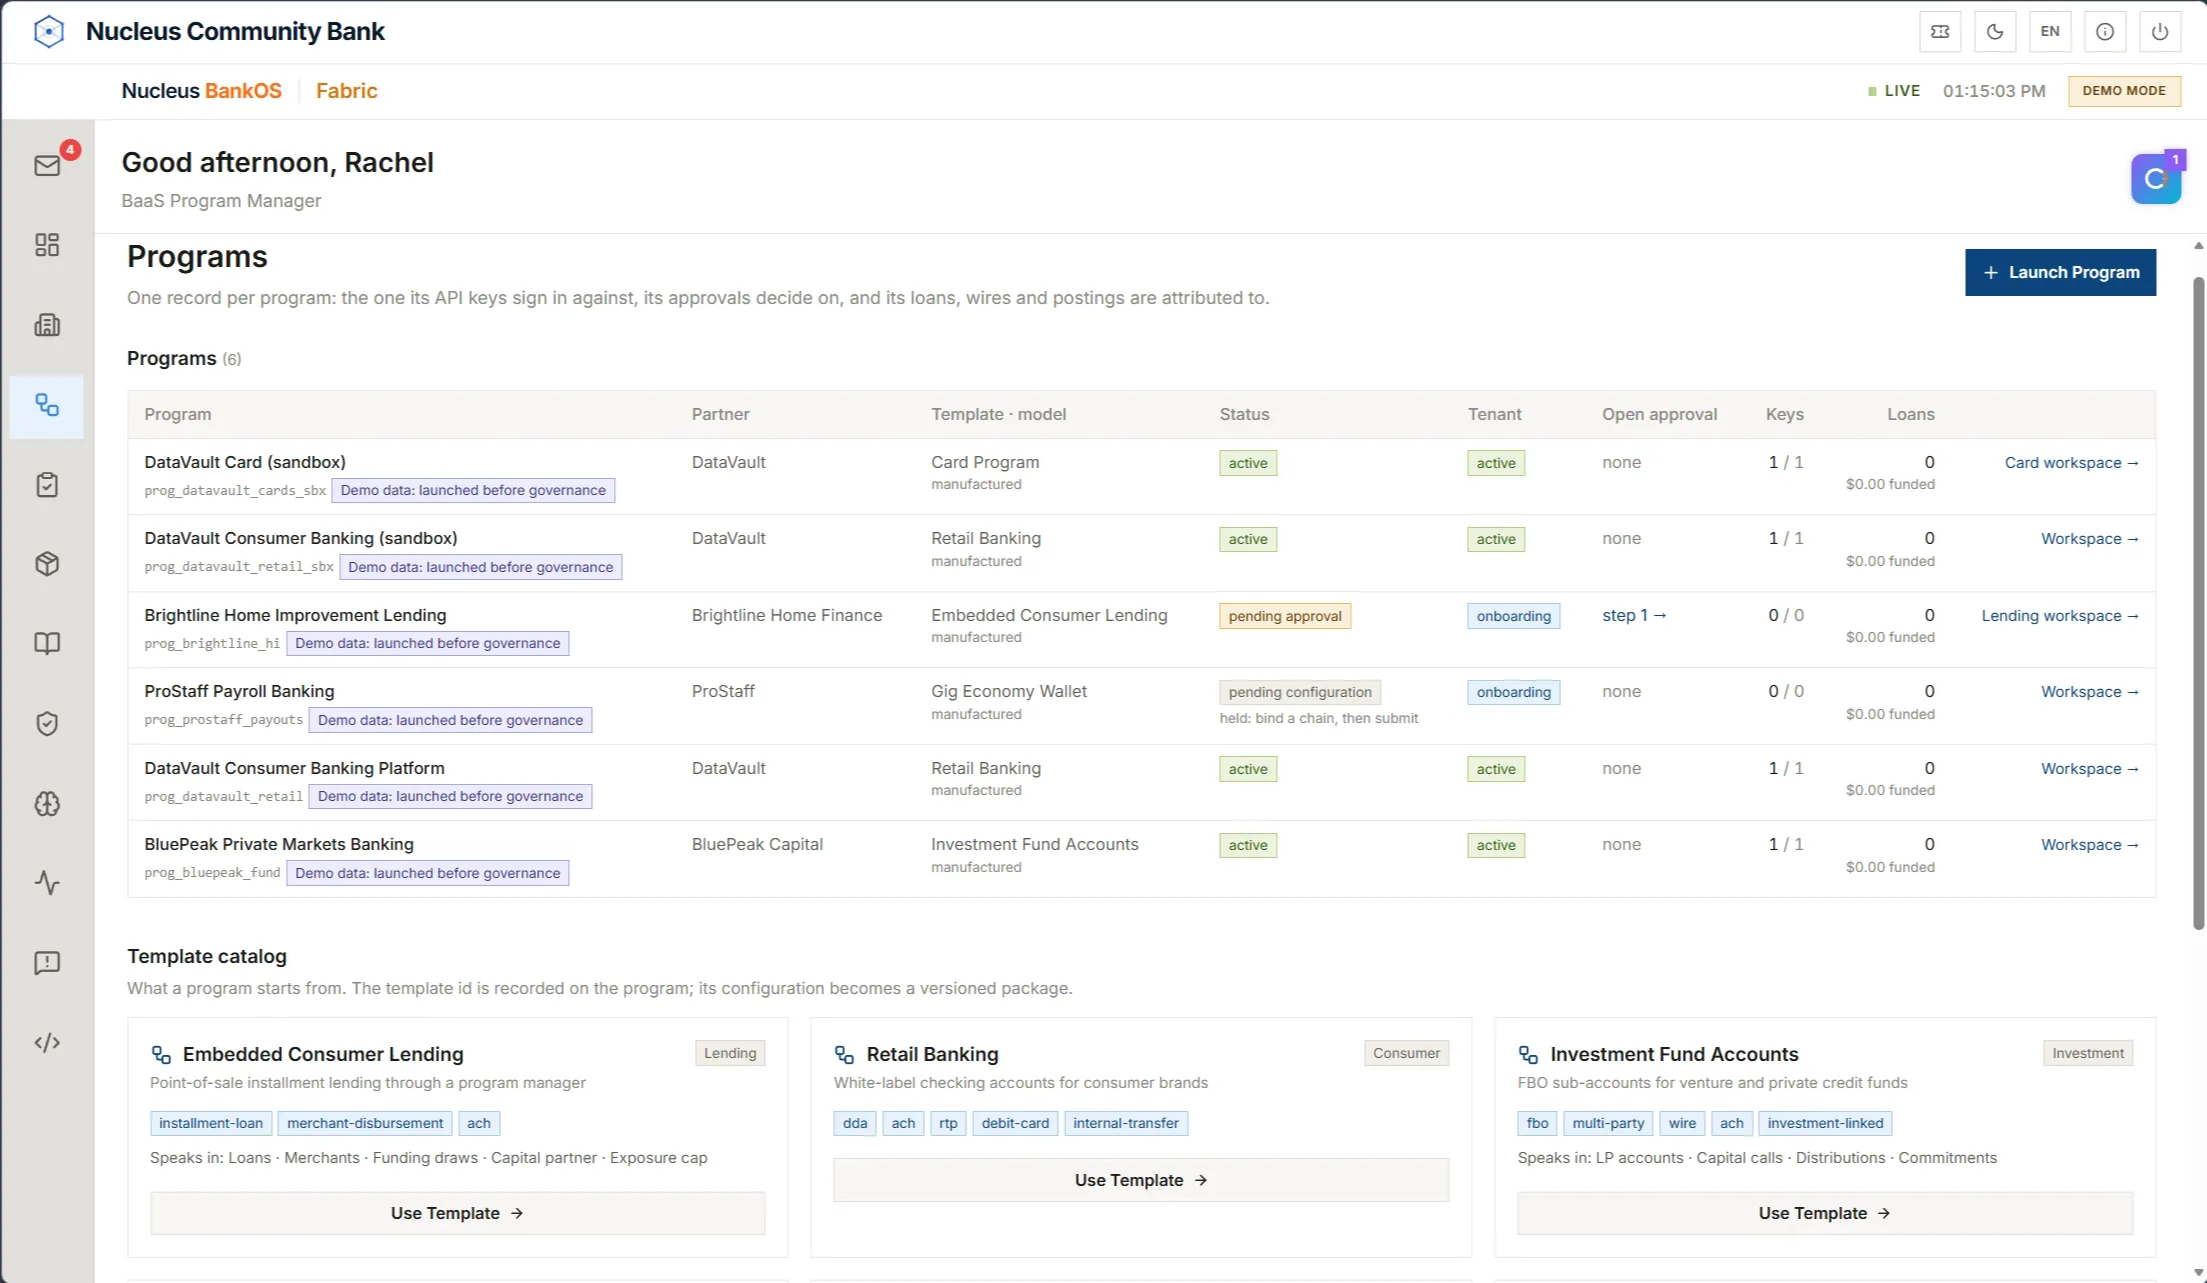The image size is (2207, 1283).
Task: Open the shield check icon in sidebar
Action: coord(47,723)
